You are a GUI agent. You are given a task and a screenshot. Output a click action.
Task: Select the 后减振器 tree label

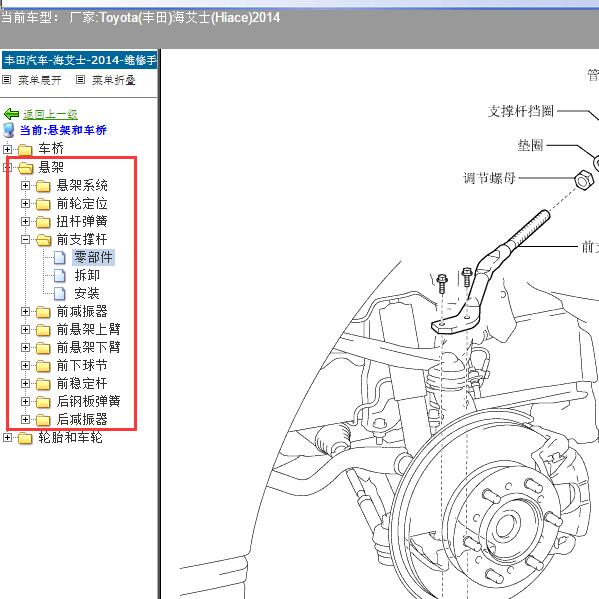tap(82, 419)
